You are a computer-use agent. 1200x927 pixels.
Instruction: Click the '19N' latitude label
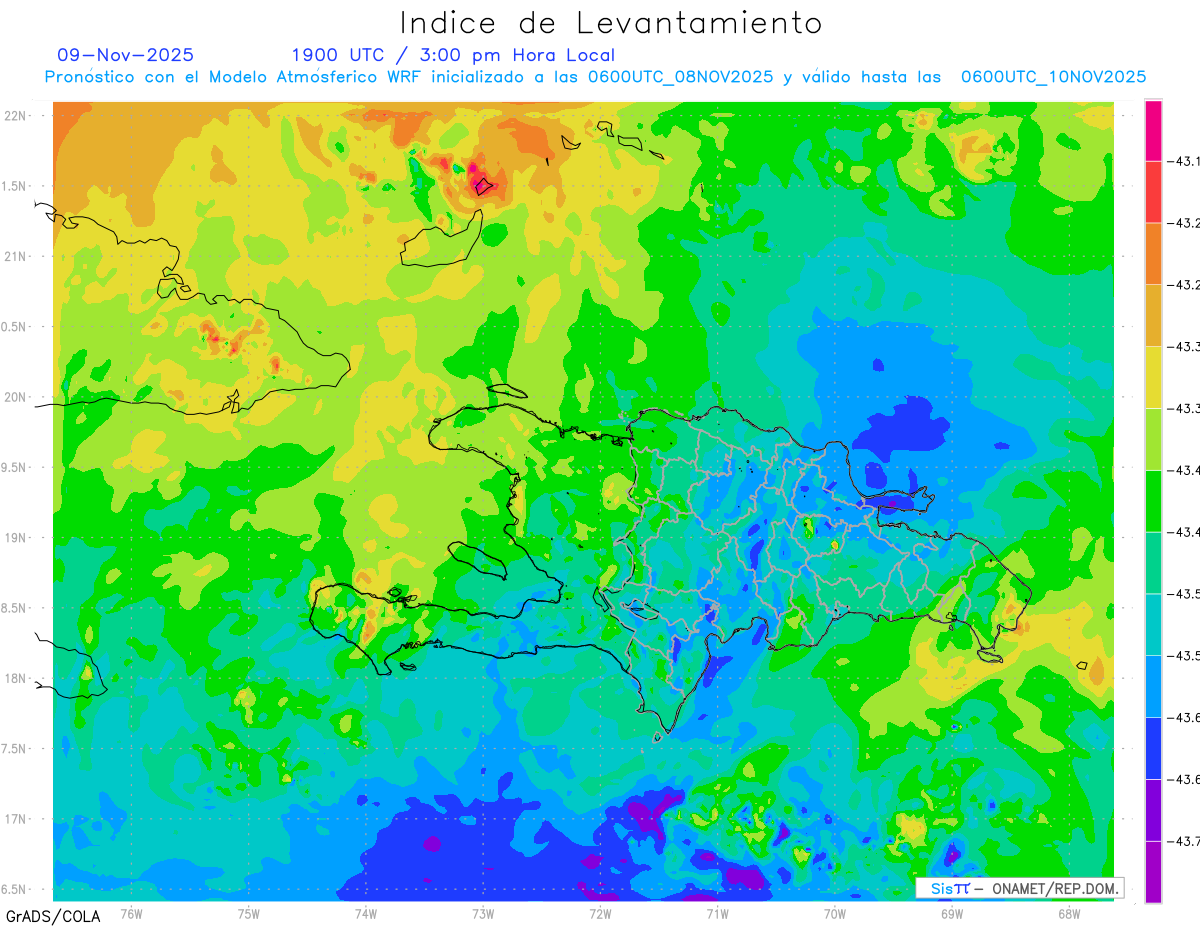click(15, 537)
